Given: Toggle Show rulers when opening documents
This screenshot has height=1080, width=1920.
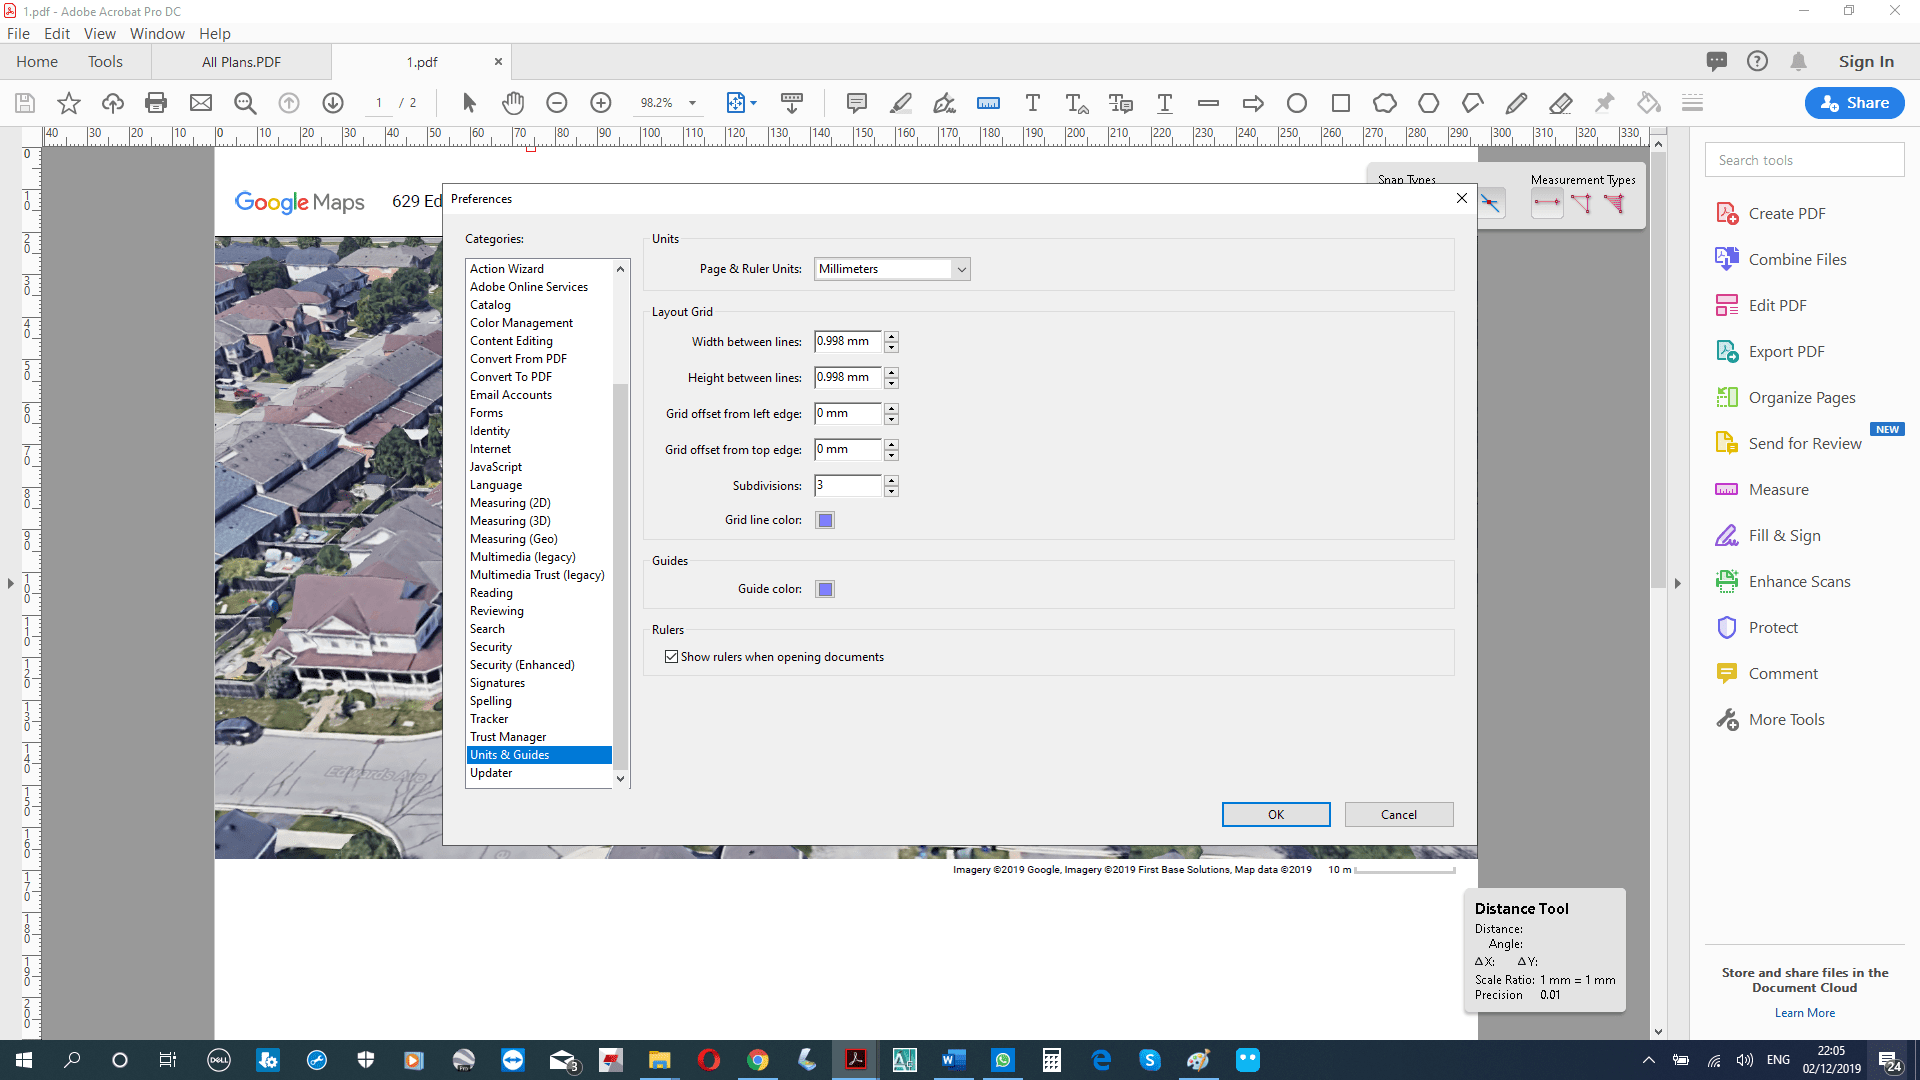Looking at the screenshot, I should (671, 657).
